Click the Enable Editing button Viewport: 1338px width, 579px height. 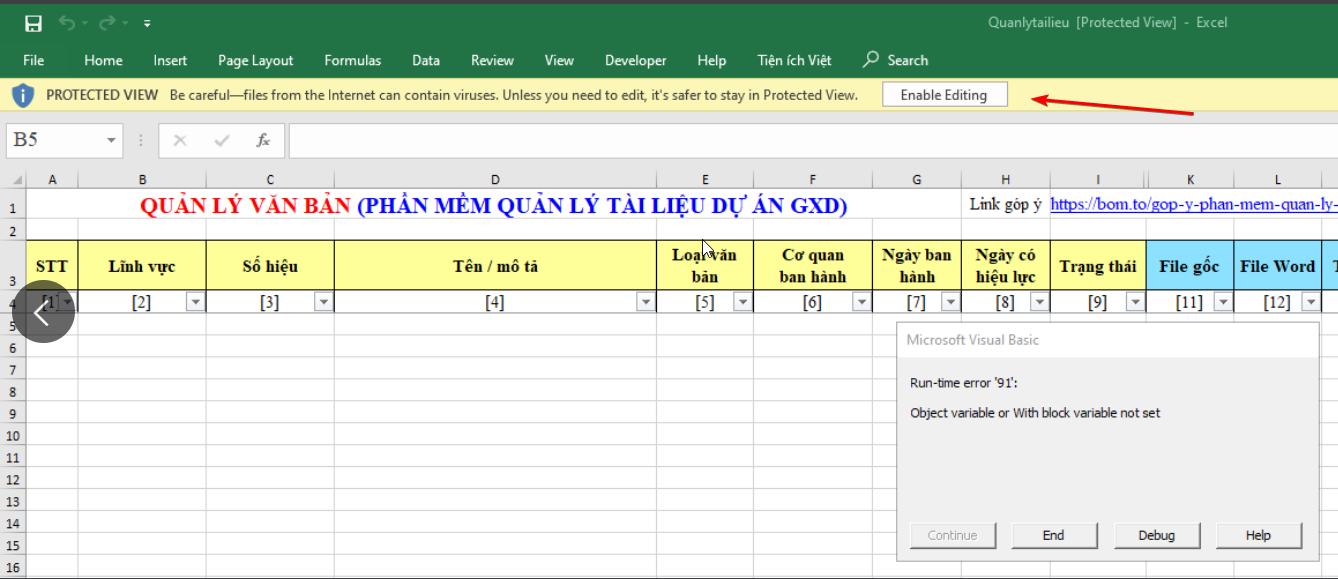tap(944, 95)
